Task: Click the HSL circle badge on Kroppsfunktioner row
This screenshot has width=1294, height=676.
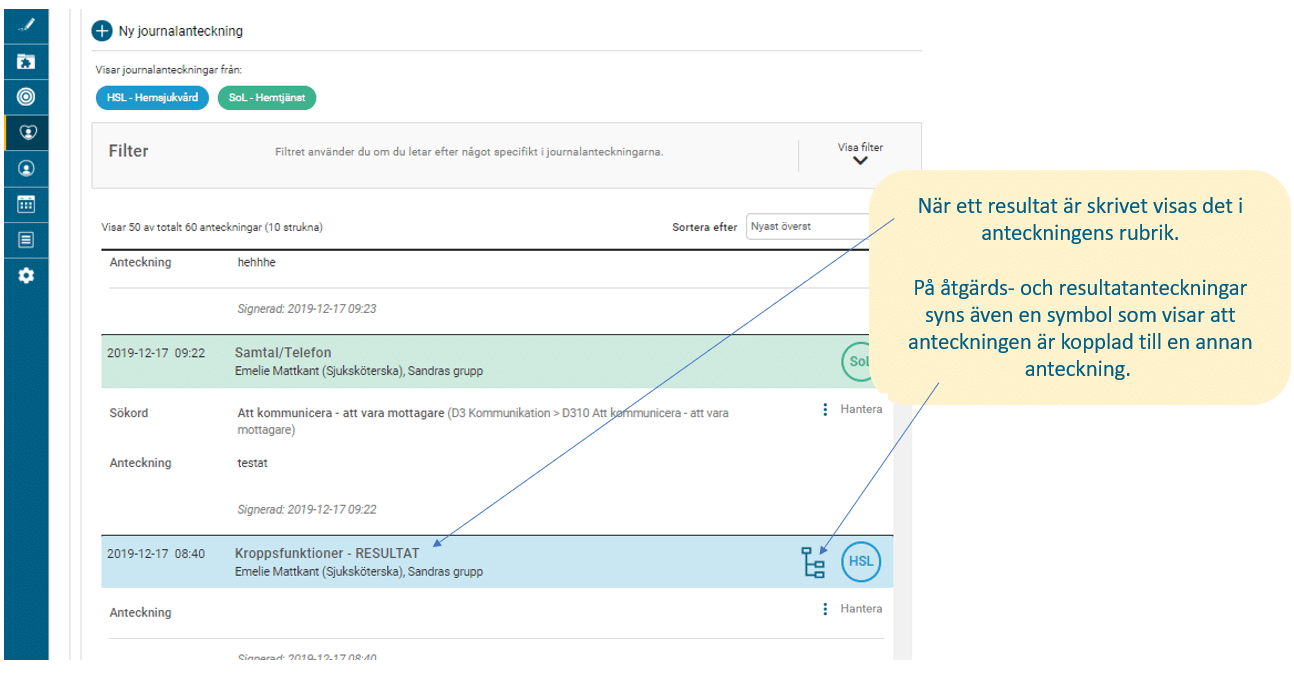Action: tap(860, 561)
